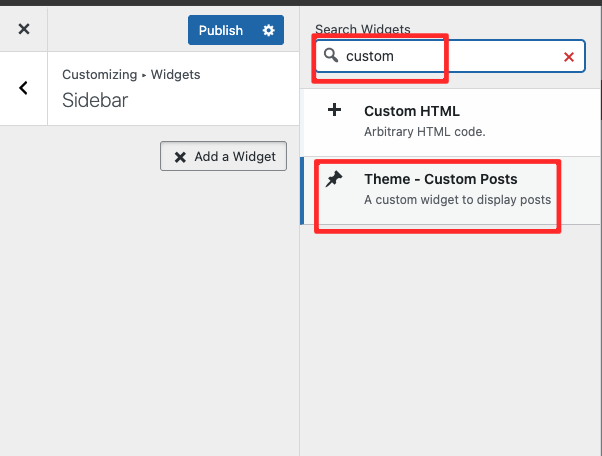Click the pin icon beside Theme - Custom Posts
The image size is (602, 456).
pos(335,179)
